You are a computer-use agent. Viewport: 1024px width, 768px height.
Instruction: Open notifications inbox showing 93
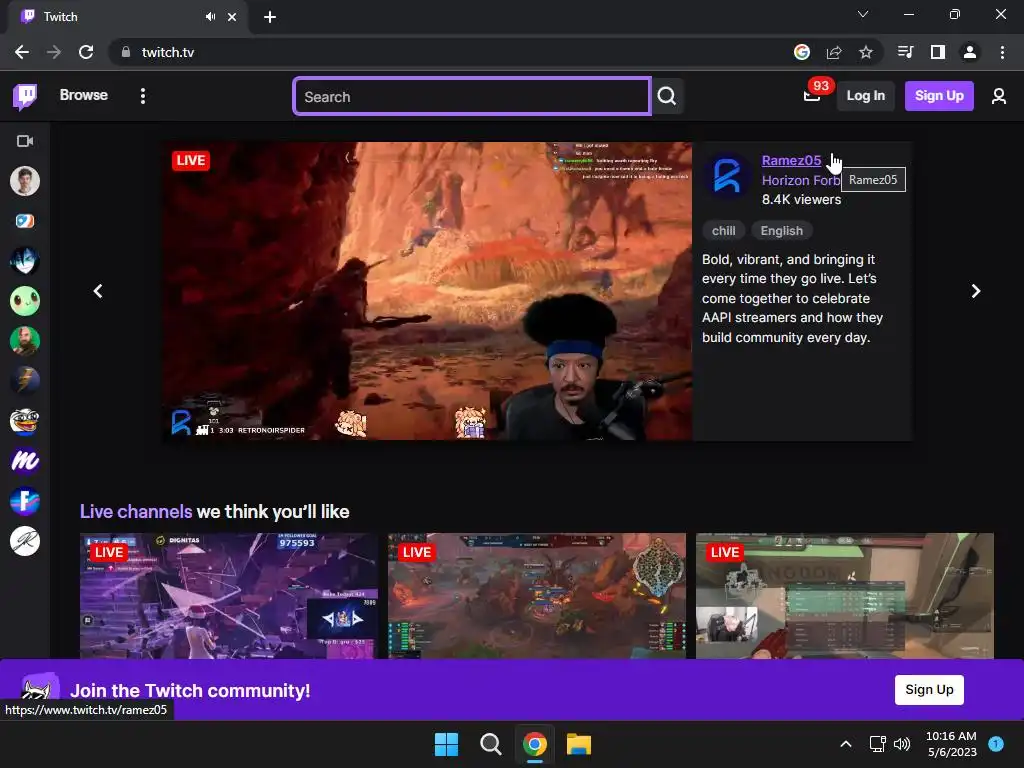click(x=812, y=95)
